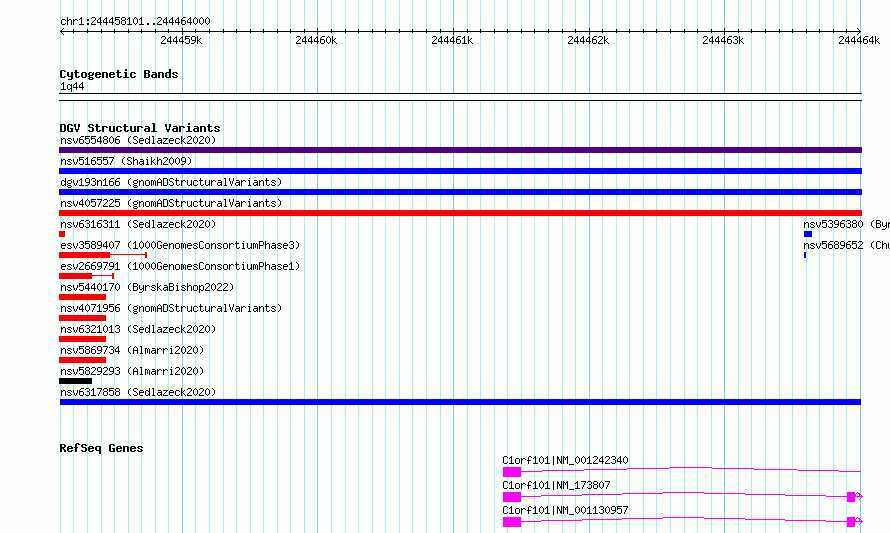Click the 244459k ruler position label
890x533 pixels.
pyautogui.click(x=181, y=40)
